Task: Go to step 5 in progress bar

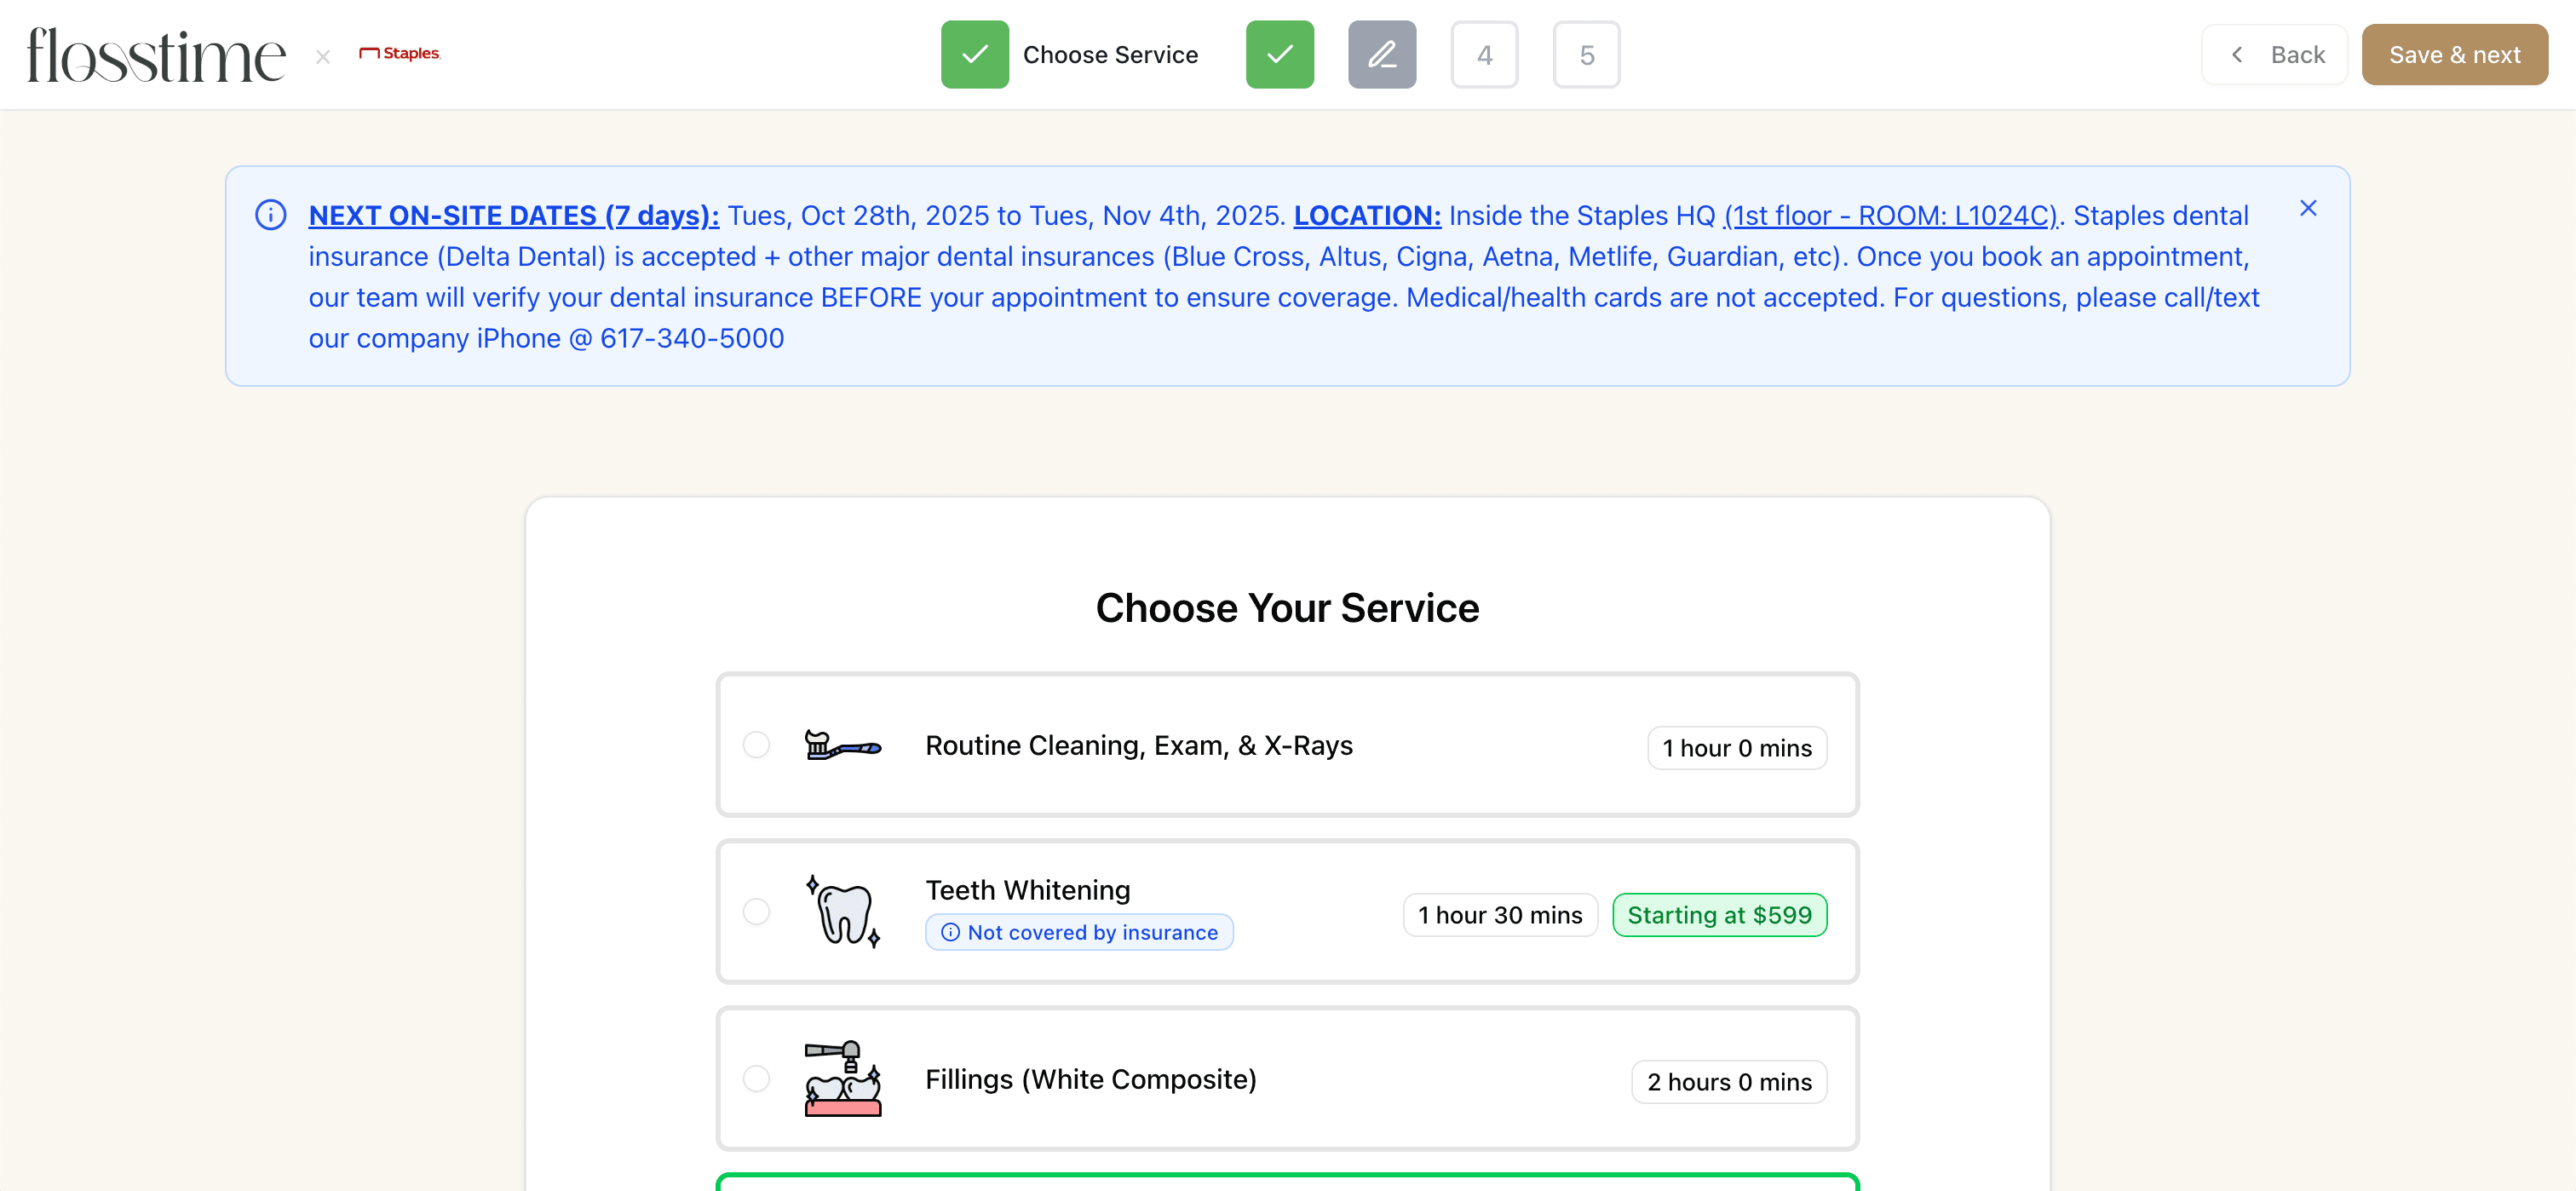Action: 1586,55
